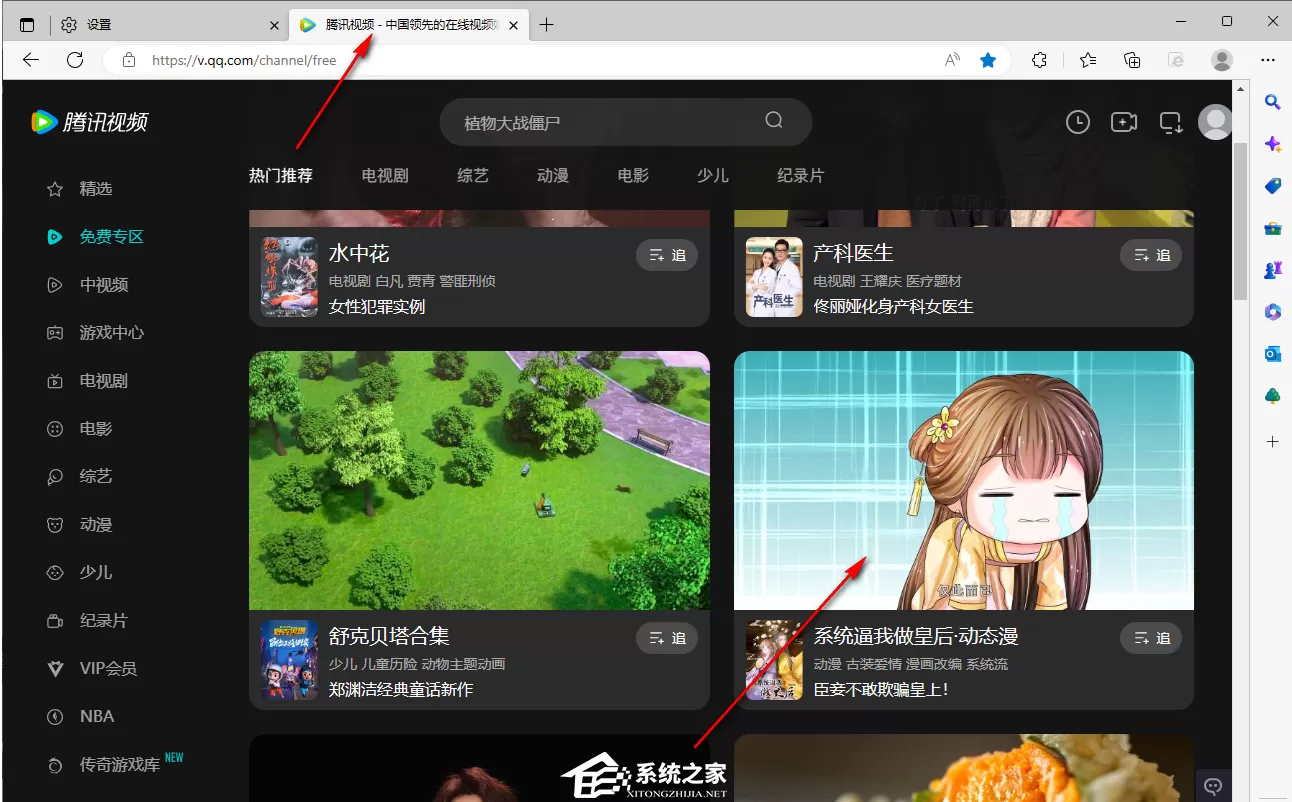
Task: Open 电视剧 in the left sidebar
Action: [104, 381]
